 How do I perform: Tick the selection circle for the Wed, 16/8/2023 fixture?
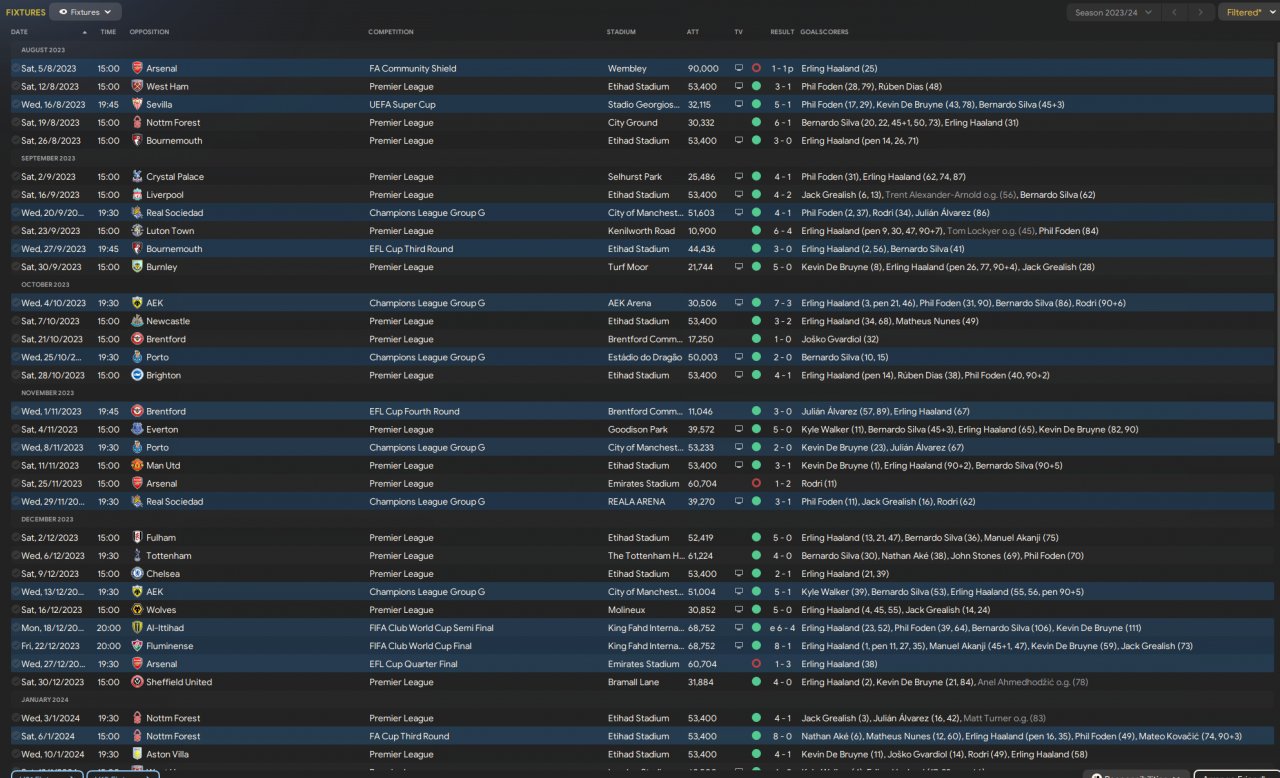click(x=15, y=105)
